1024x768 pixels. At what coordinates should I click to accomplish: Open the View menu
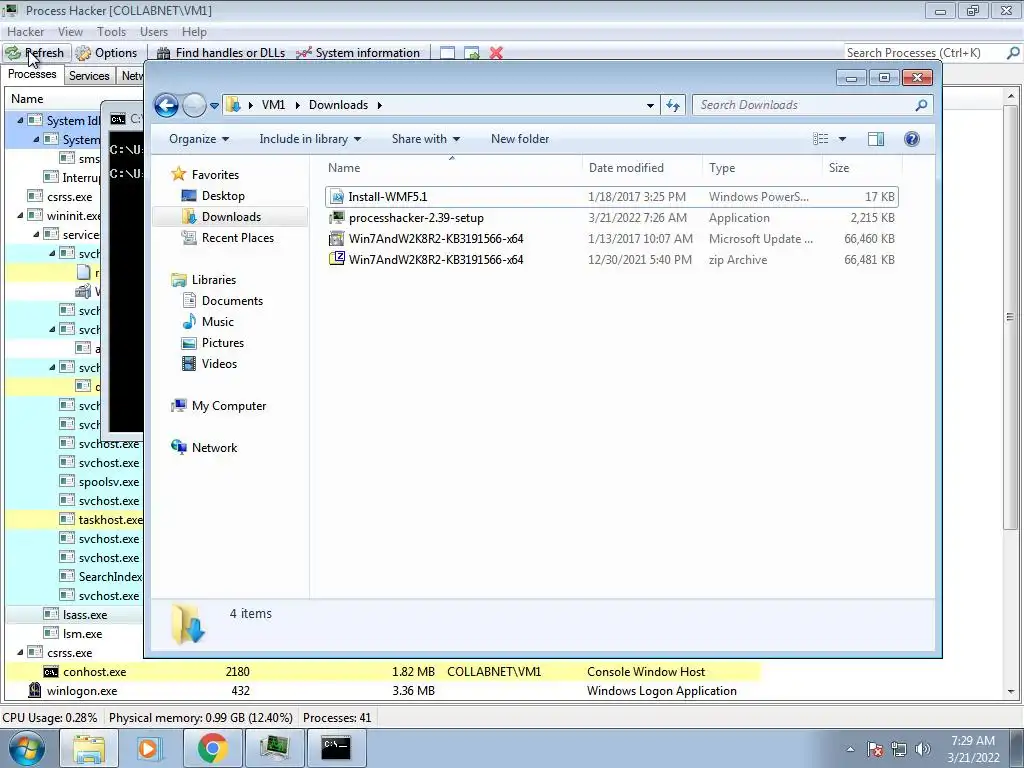71,31
